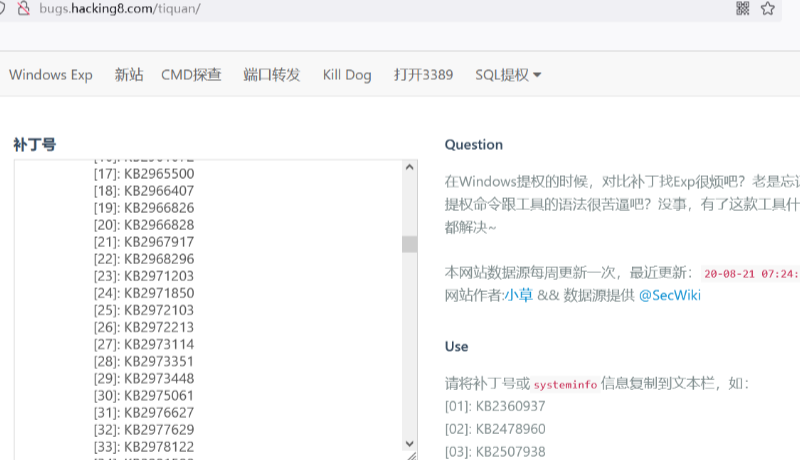The width and height of the screenshot is (800, 460).
Task: Click line [17]: KB2965500 in textarea
Action: (x=144, y=174)
